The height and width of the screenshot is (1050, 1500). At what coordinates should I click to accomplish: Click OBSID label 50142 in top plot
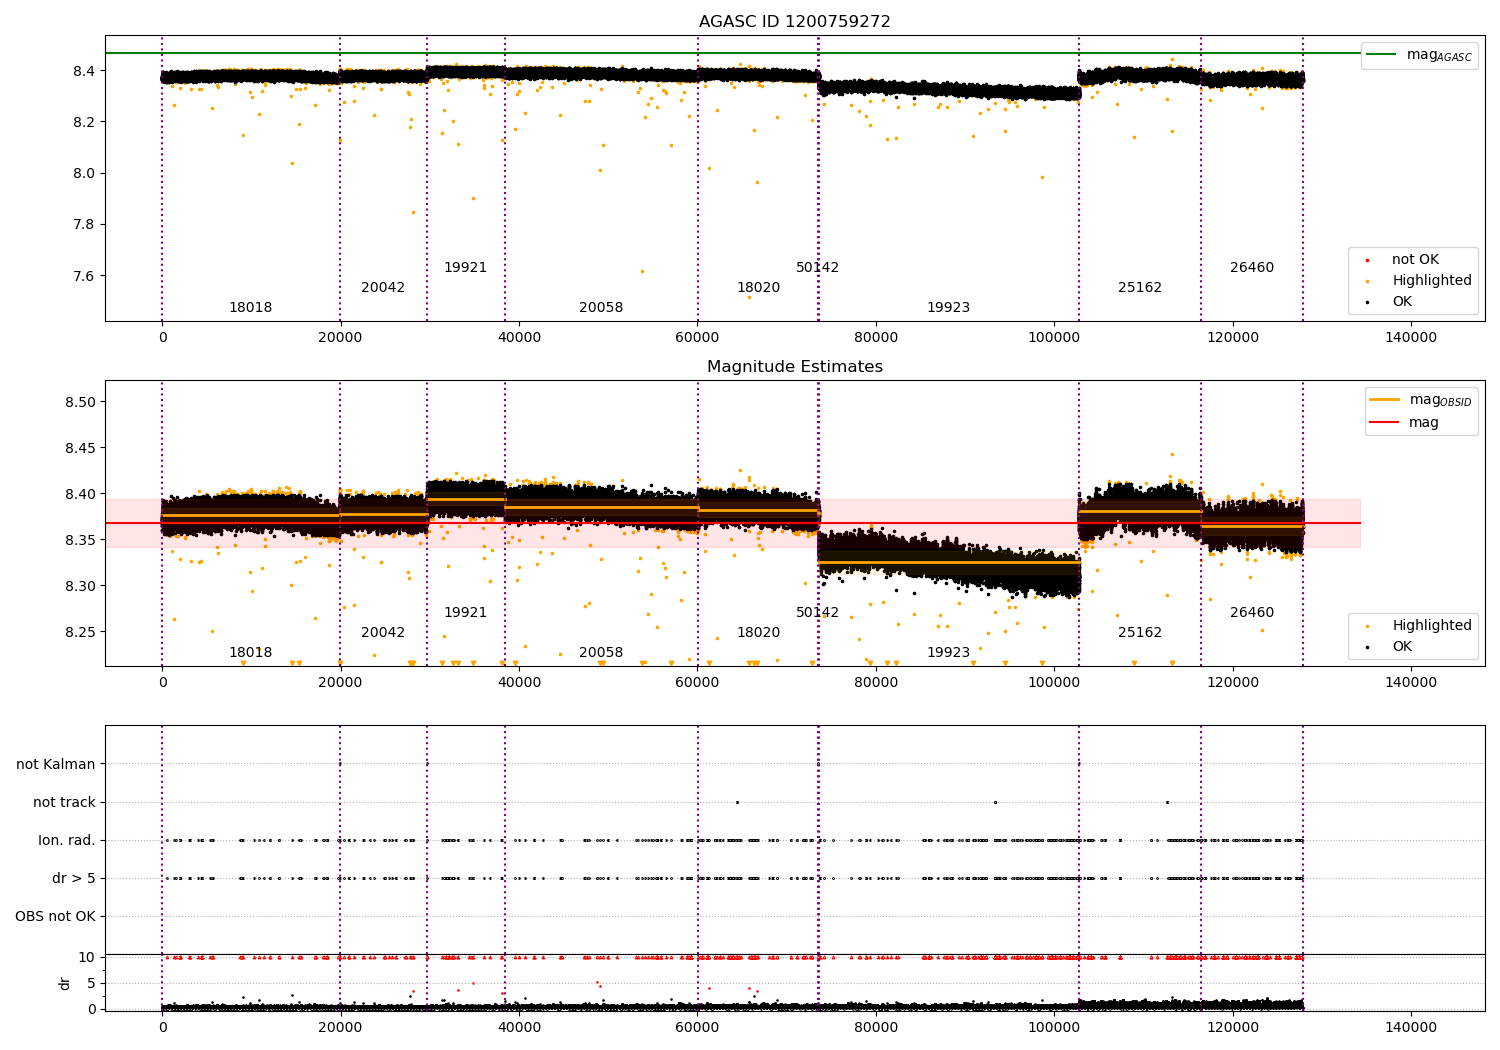[817, 268]
